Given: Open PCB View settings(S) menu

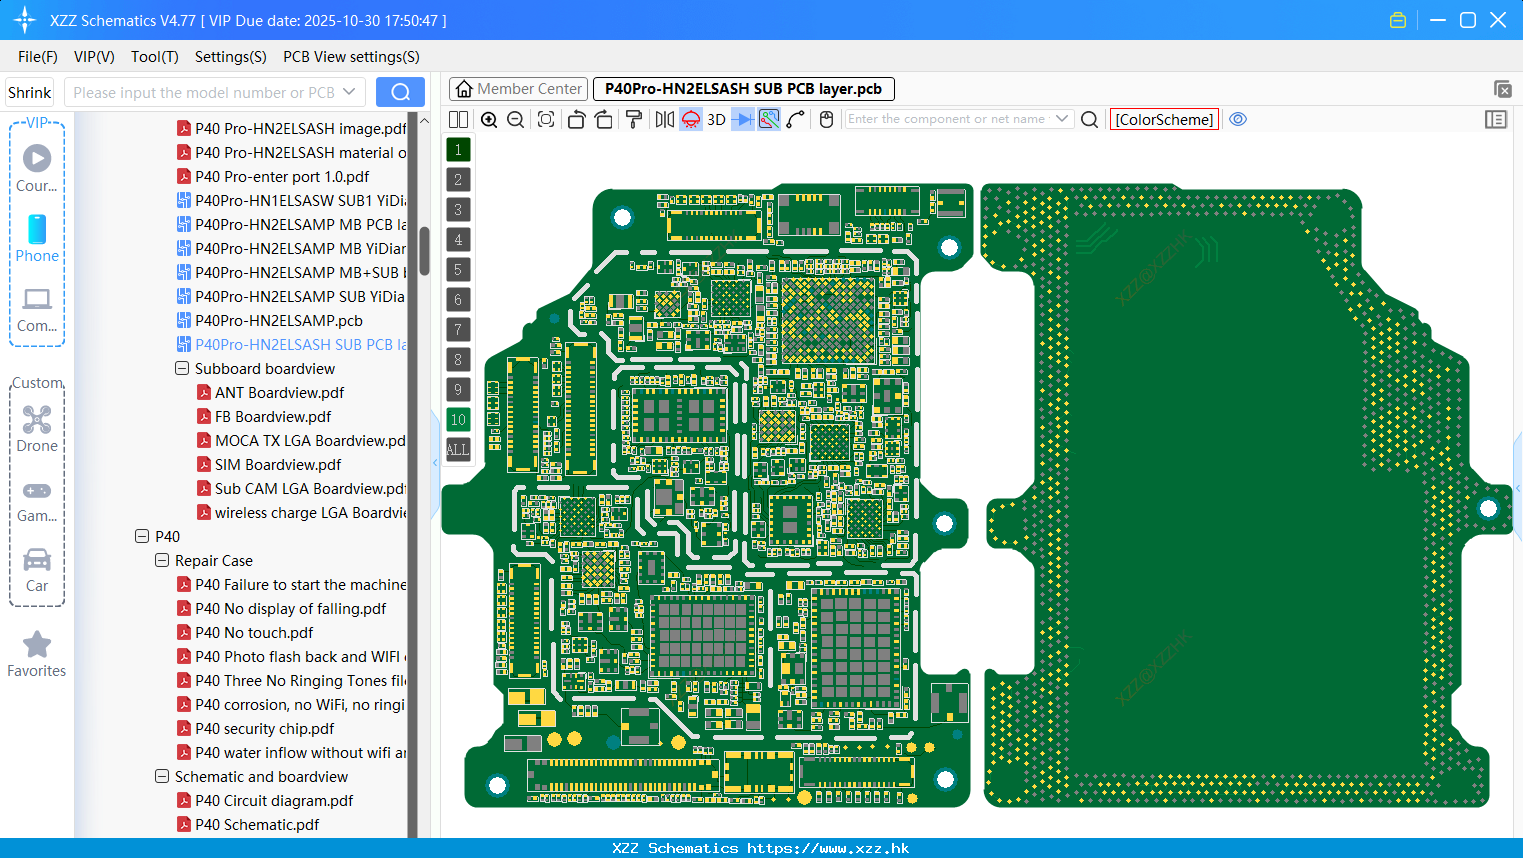Looking at the screenshot, I should pyautogui.click(x=351, y=57).
